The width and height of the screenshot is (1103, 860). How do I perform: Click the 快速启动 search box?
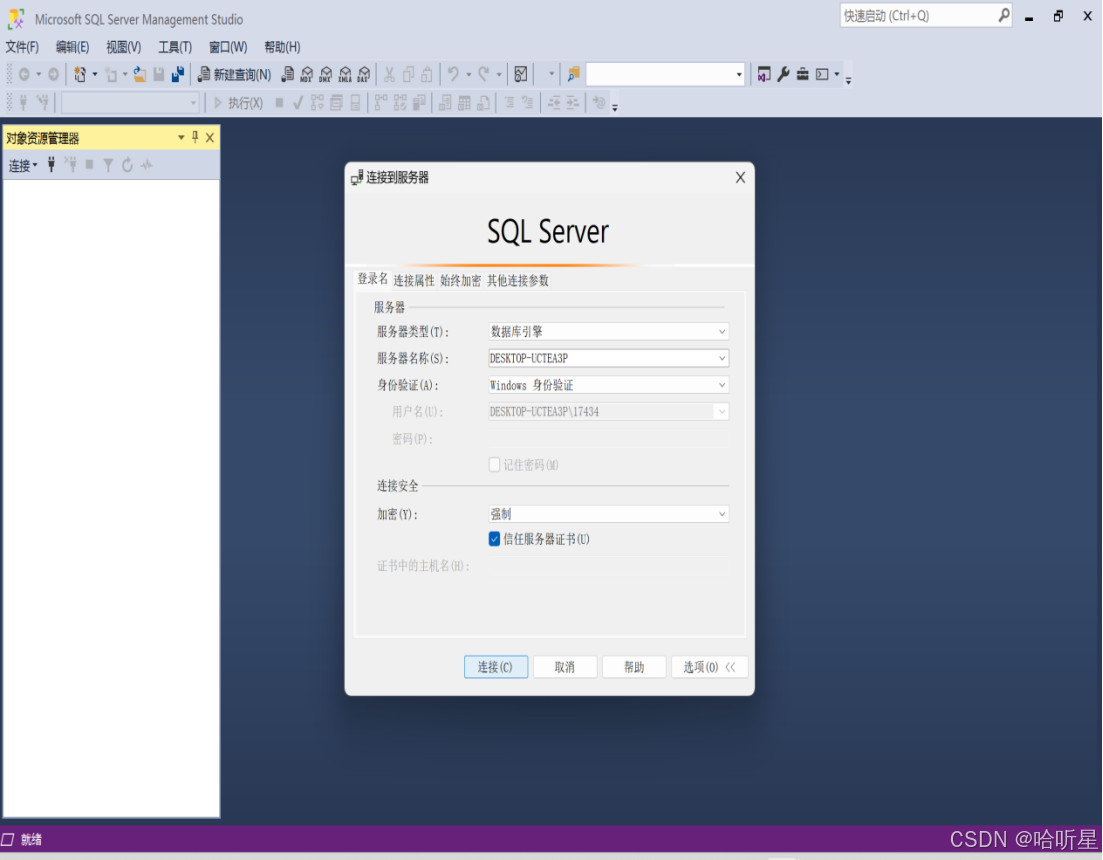[x=926, y=15]
